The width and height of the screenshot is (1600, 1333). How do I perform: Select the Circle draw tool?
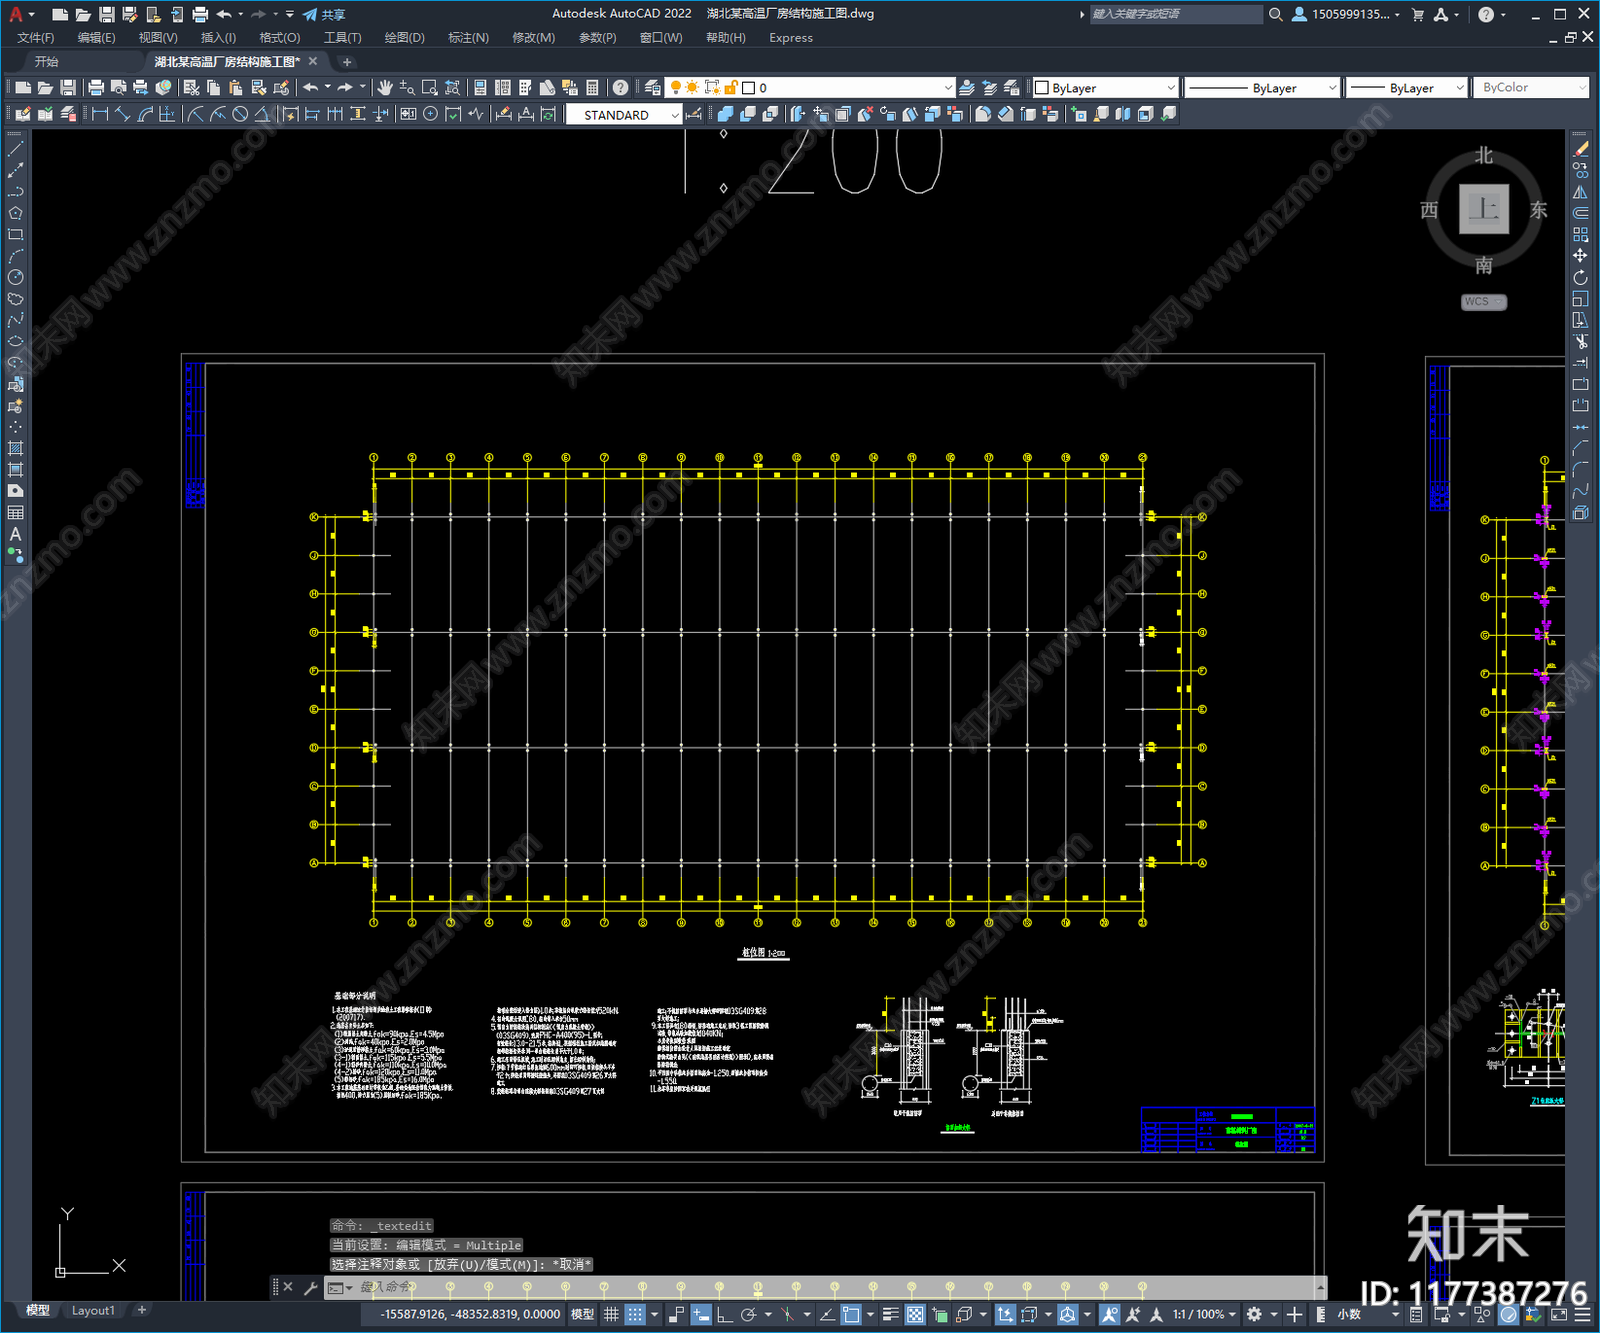pos(15,277)
